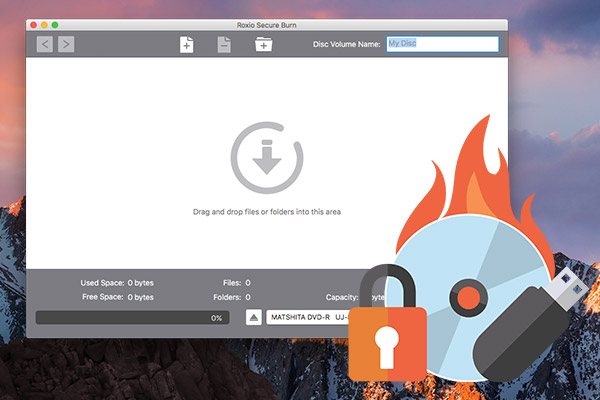Click the 'Files: 0' counter
The width and height of the screenshot is (600, 400).
coord(237,283)
